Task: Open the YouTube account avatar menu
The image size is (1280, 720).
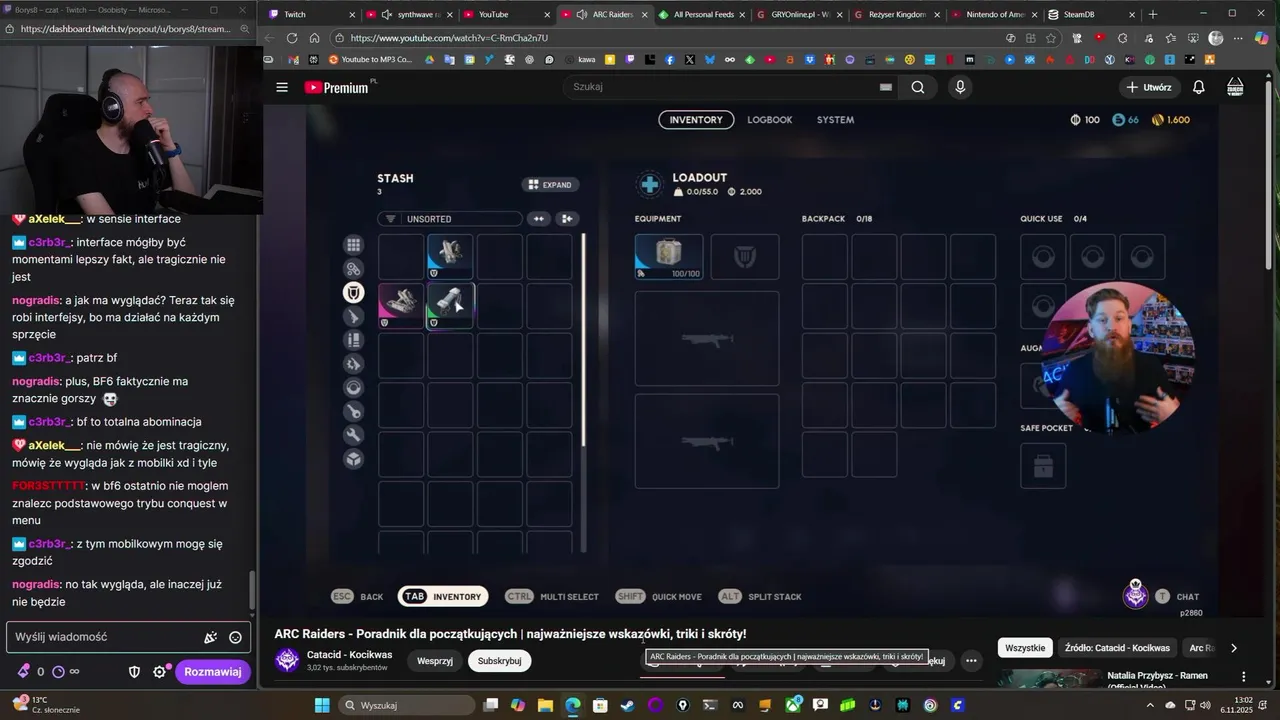Action: pyautogui.click(x=1235, y=87)
